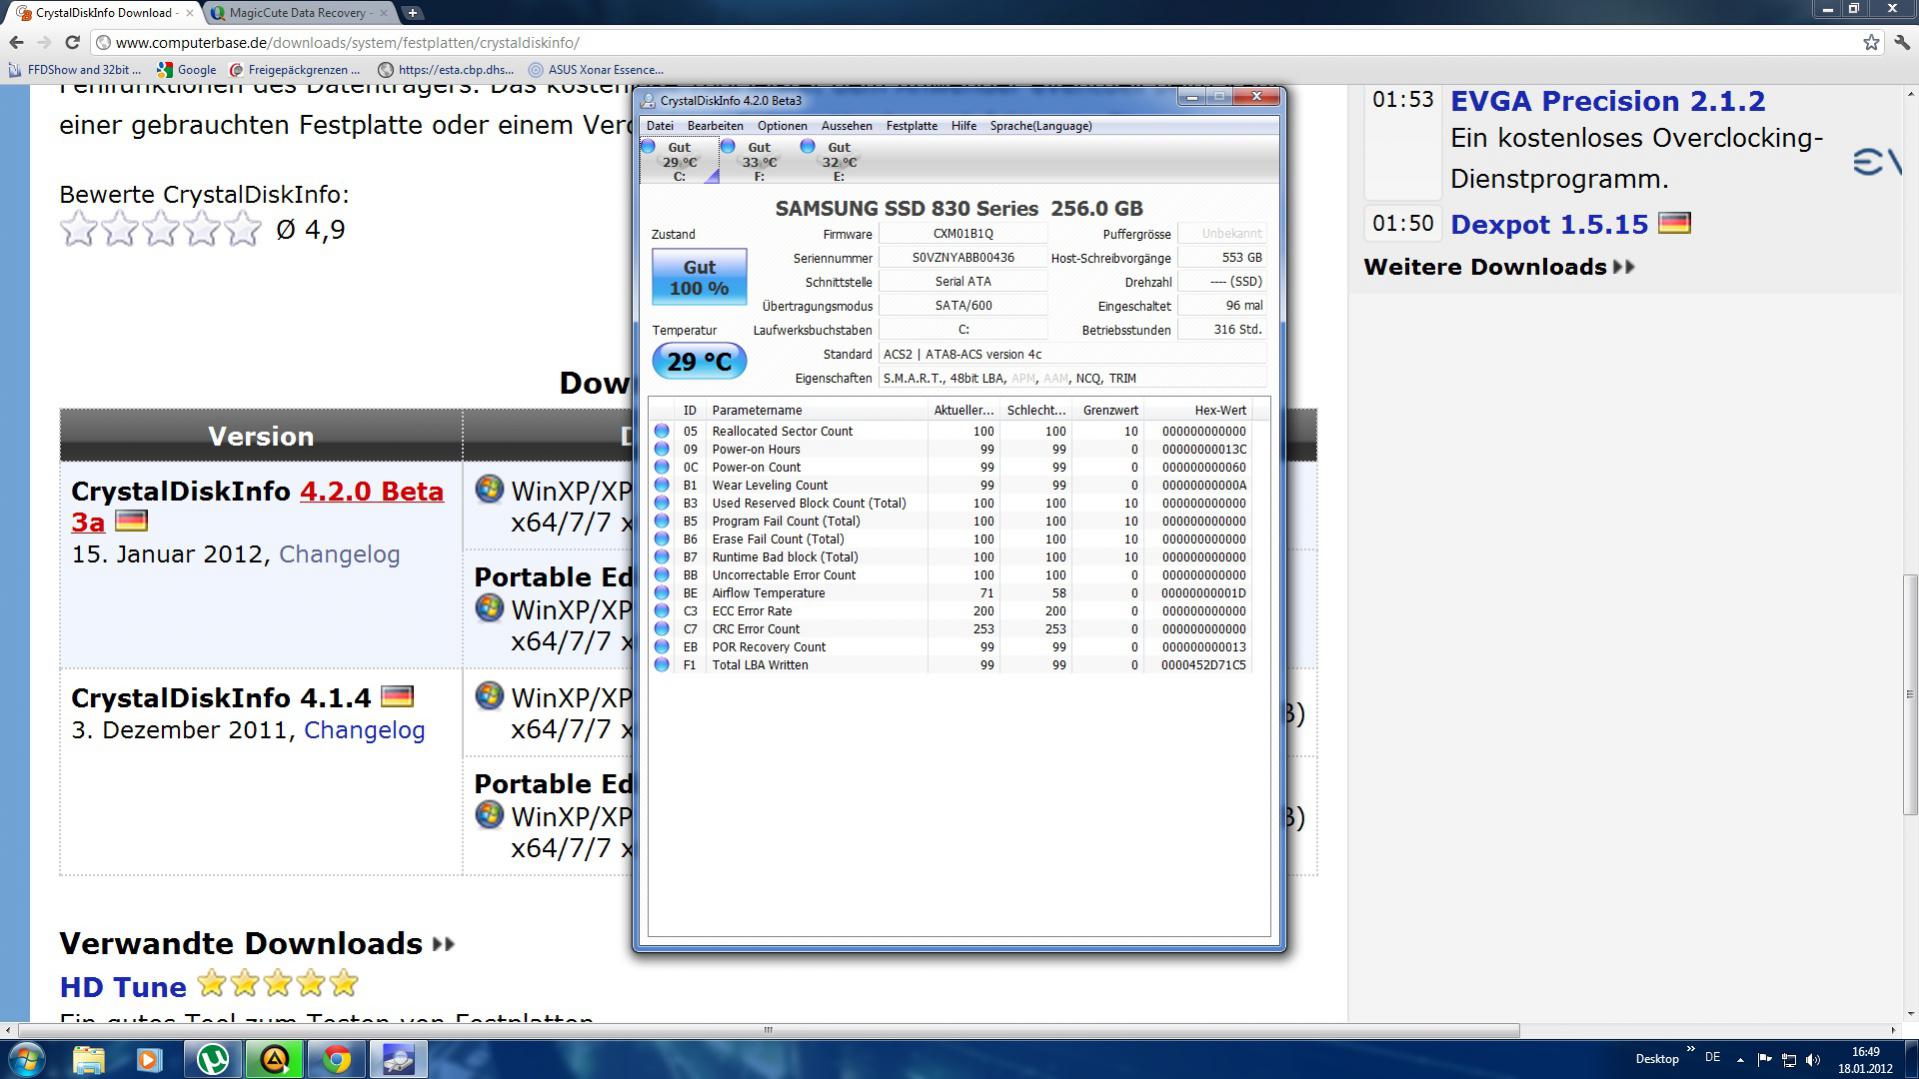Click the page horizontal scrollbar
The width and height of the screenshot is (1919, 1079).
coord(768,1030)
